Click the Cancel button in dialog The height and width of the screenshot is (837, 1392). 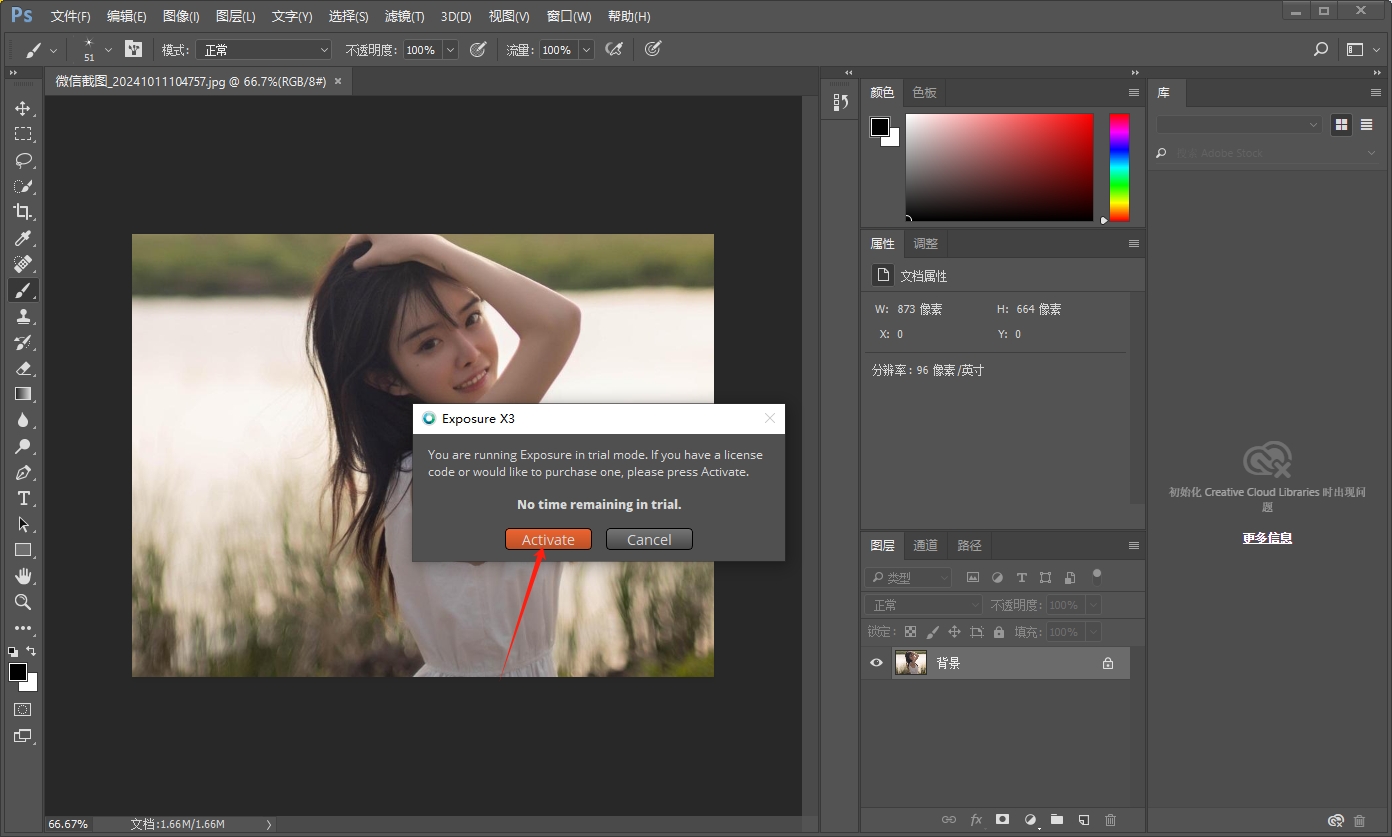click(649, 539)
